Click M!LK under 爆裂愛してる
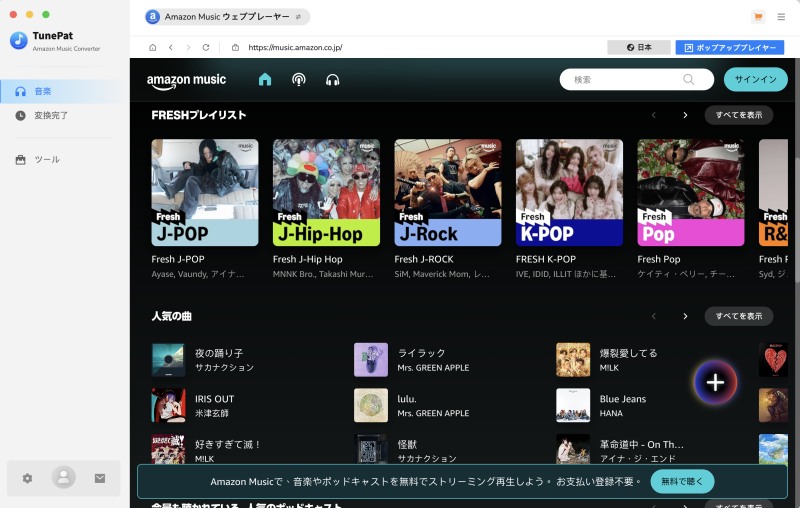 click(x=609, y=368)
